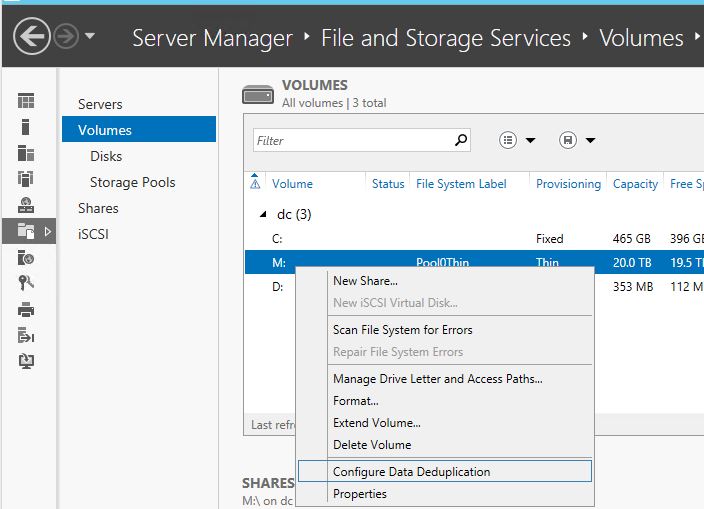Viewport: 704px width, 509px height.
Task: Open Shares in the navigation pane
Action: coord(98,208)
